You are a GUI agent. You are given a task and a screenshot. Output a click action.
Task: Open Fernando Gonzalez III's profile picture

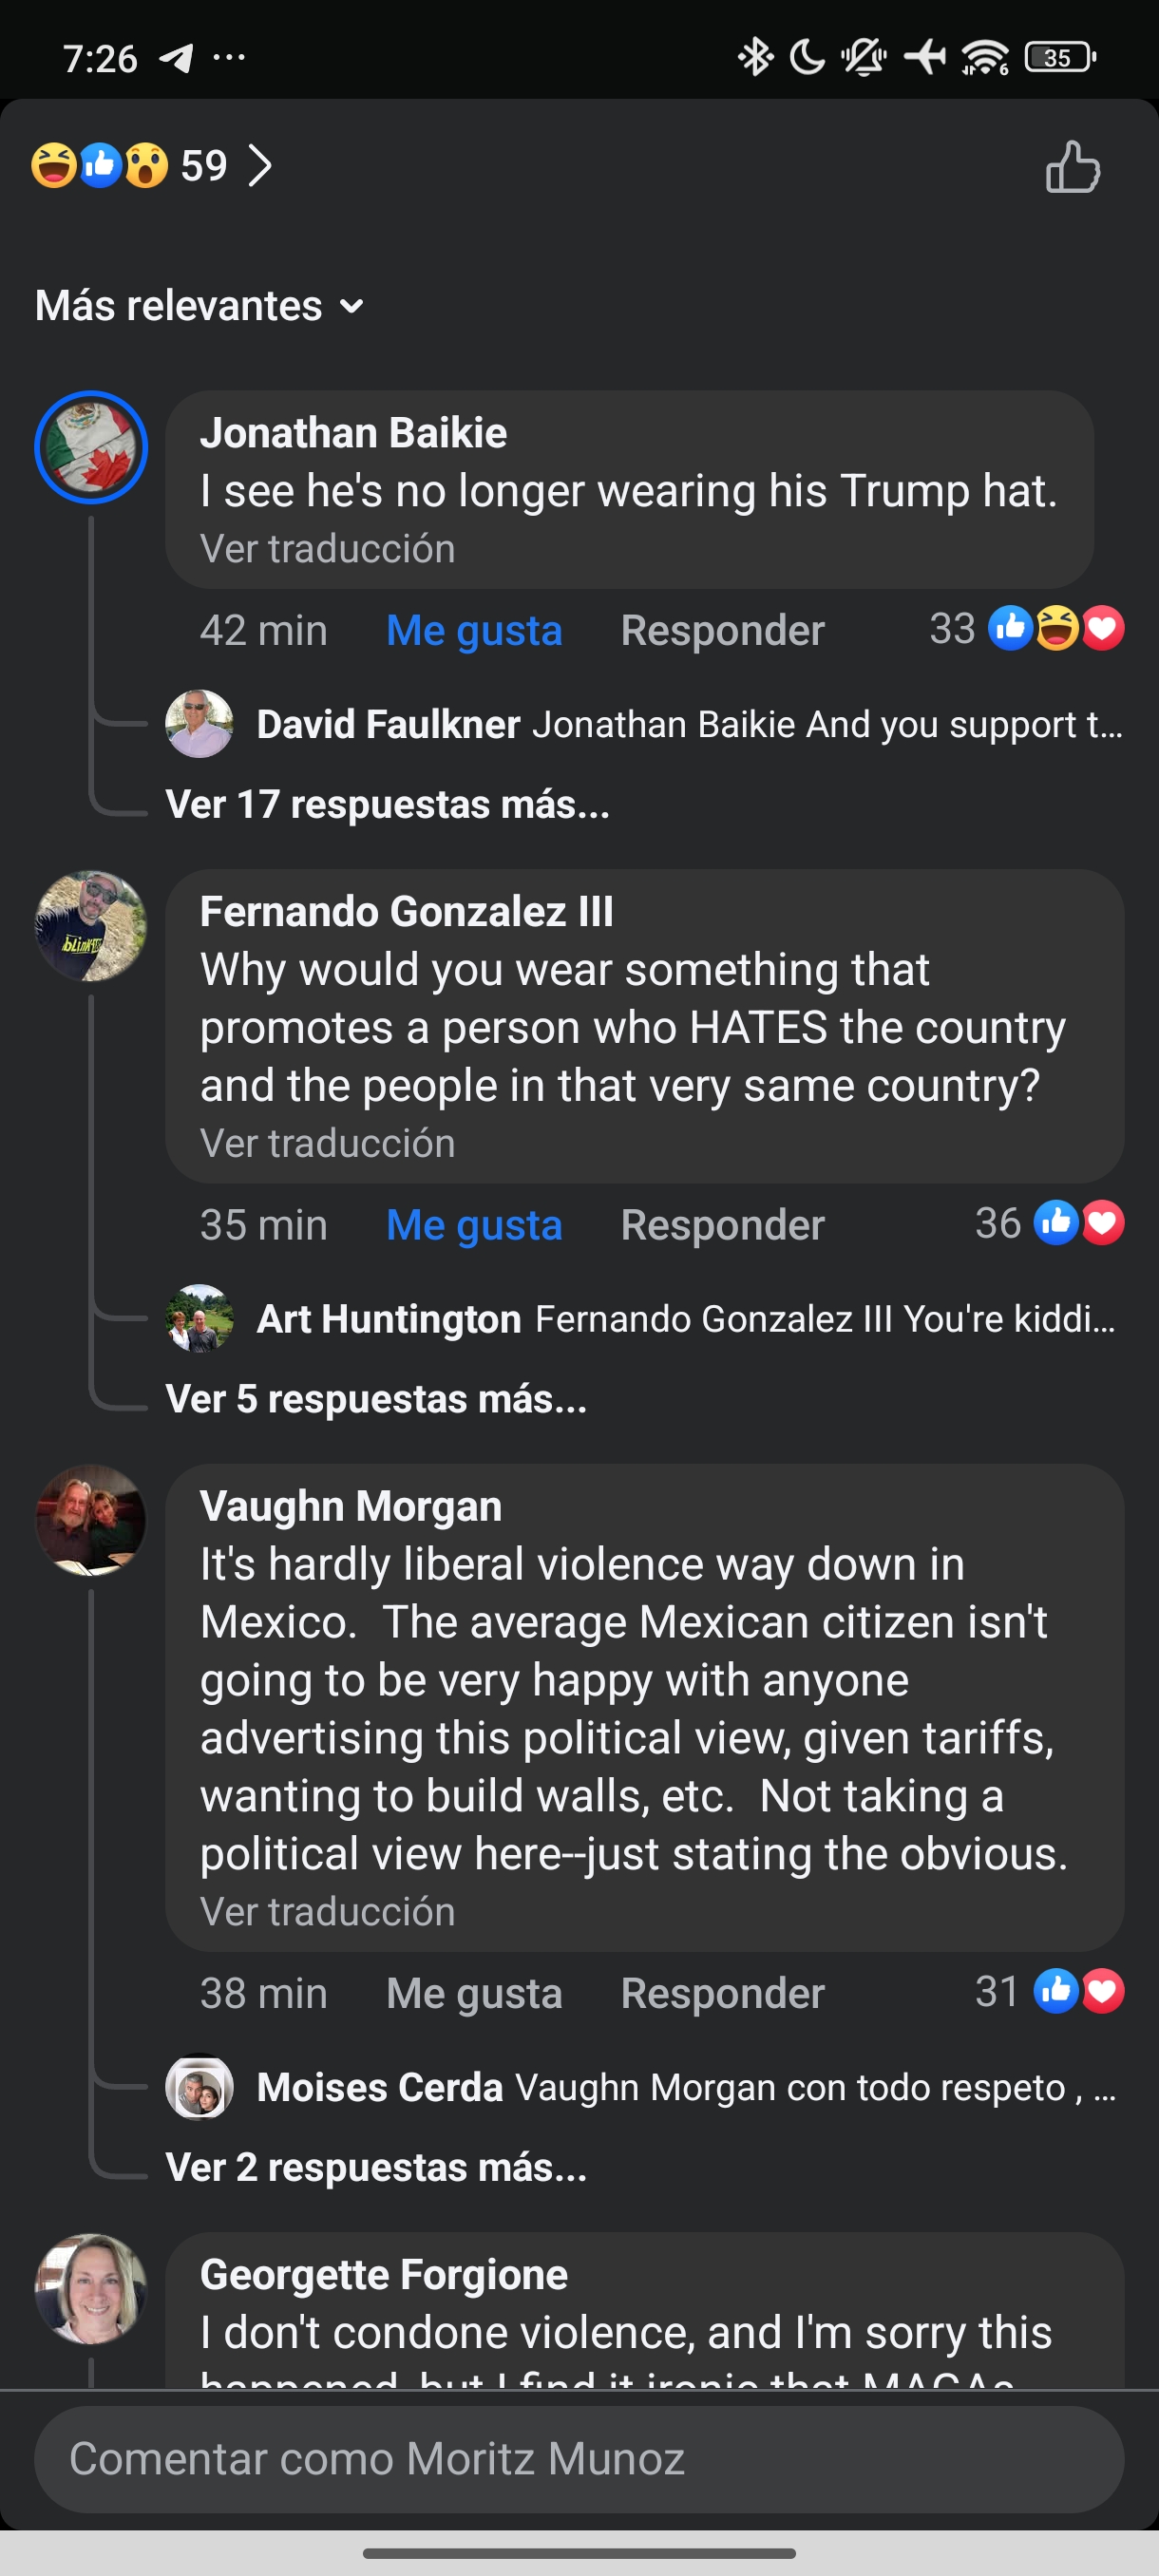(x=91, y=926)
